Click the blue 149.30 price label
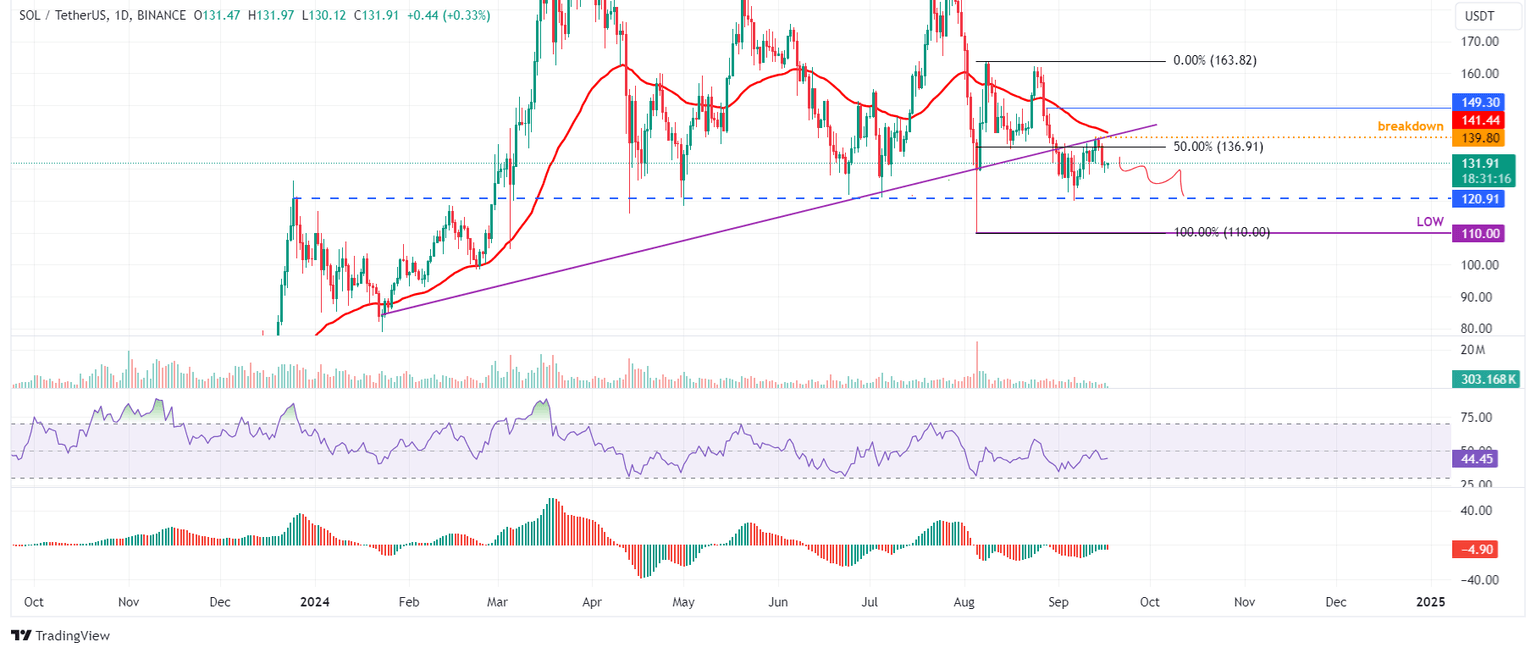 click(1477, 102)
